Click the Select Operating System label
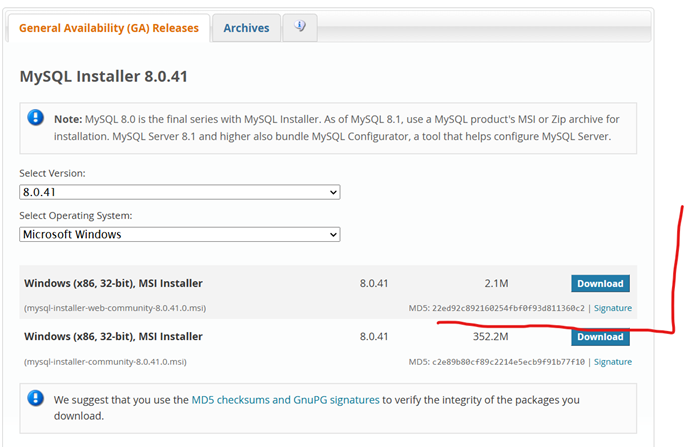Viewport: 692px width, 447px height. pyautogui.click(x=76, y=216)
